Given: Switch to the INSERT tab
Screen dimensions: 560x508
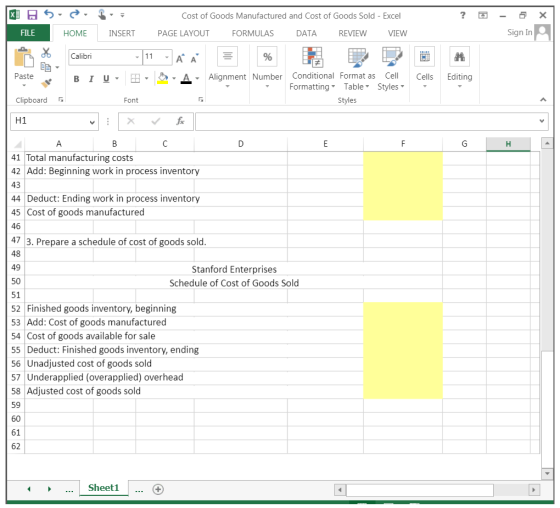Looking at the screenshot, I should click(122, 33).
